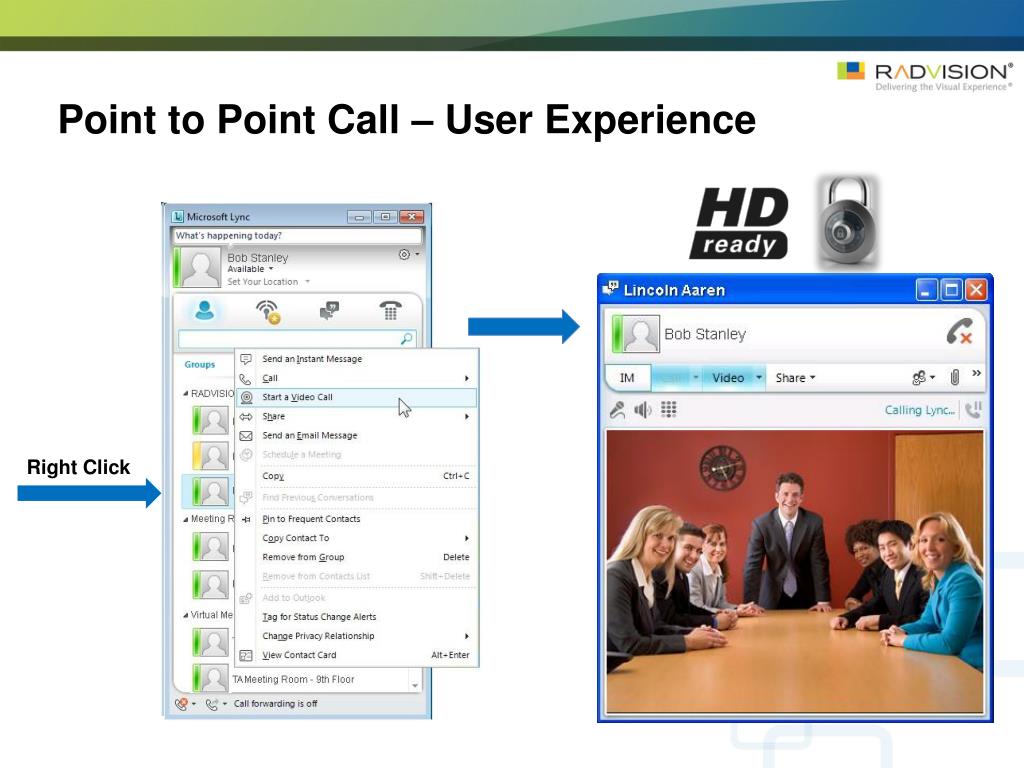Open the Available status dropdown
Screen dimensions: 1024x768
tap(250, 269)
